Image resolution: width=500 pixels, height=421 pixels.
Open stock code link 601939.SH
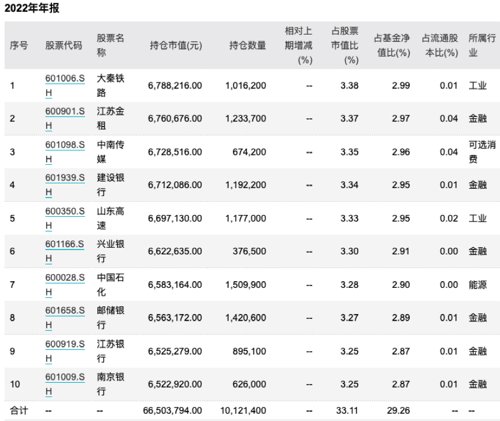click(65, 185)
